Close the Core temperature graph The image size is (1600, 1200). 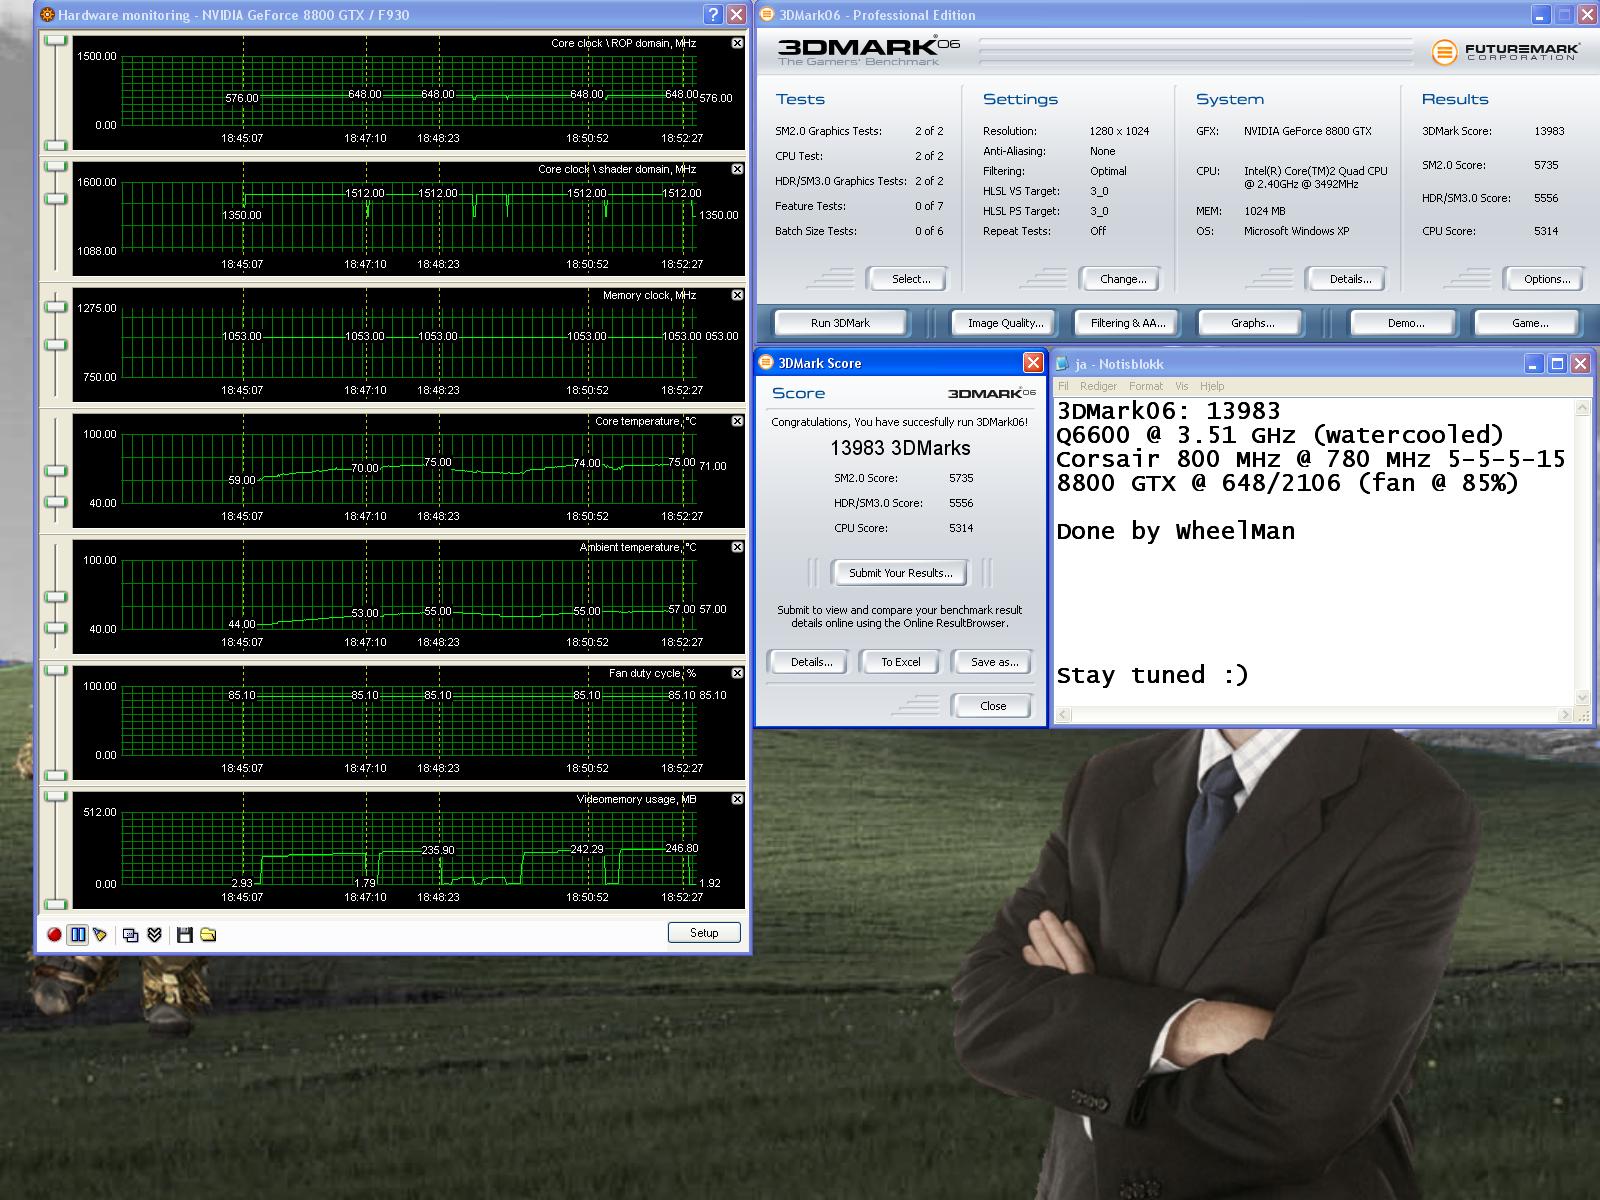pos(737,421)
